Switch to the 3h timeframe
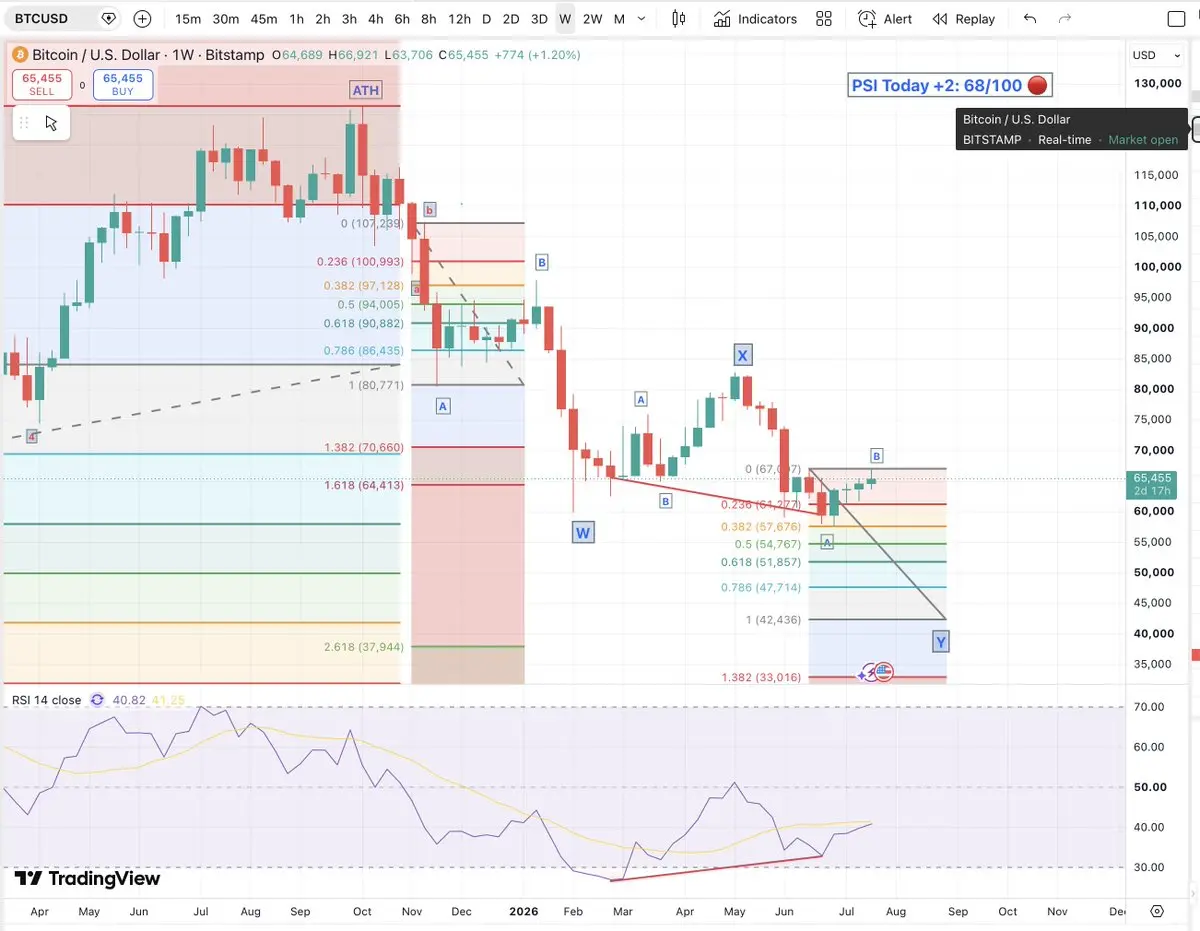 349,19
